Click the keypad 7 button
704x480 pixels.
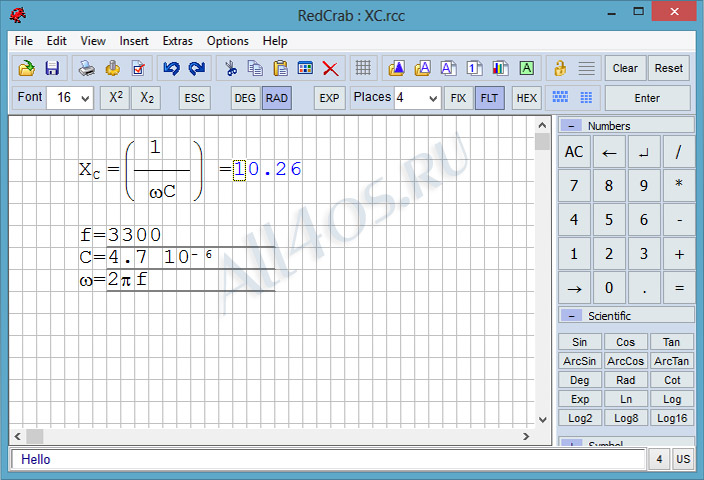574,185
